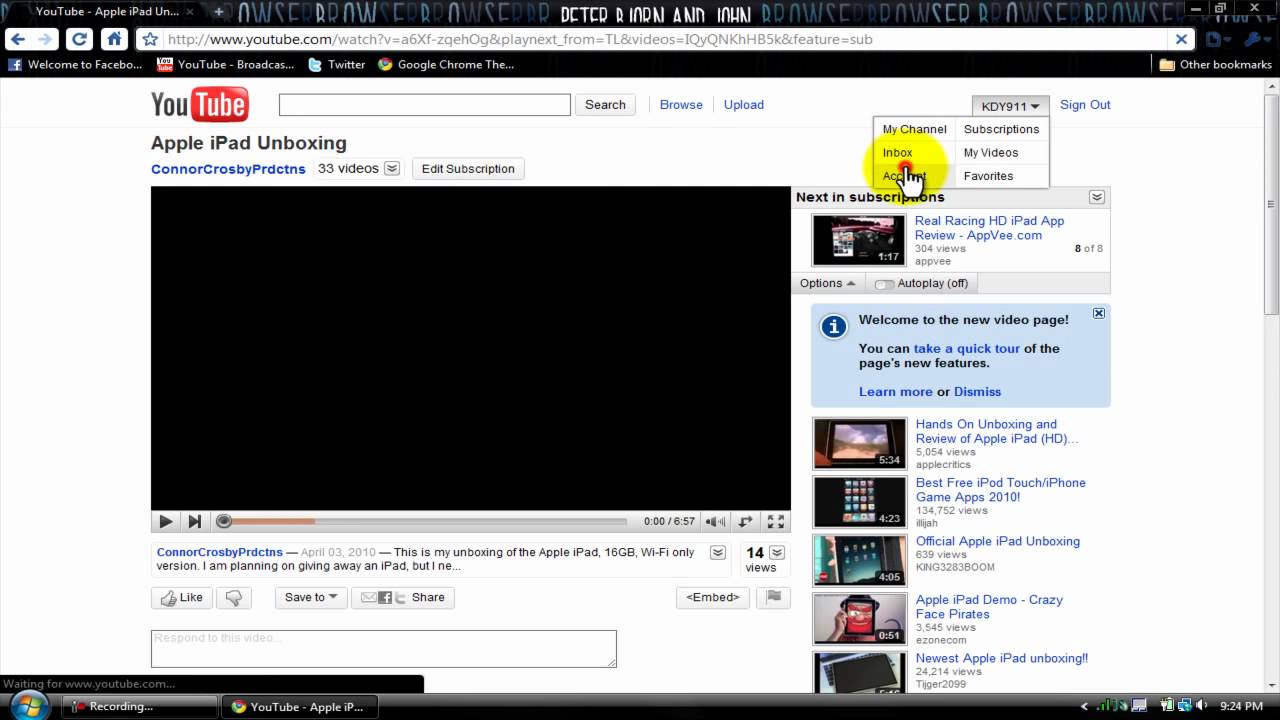Viewport: 1280px width, 720px height.
Task: Click the Upload link
Action: [x=743, y=105]
